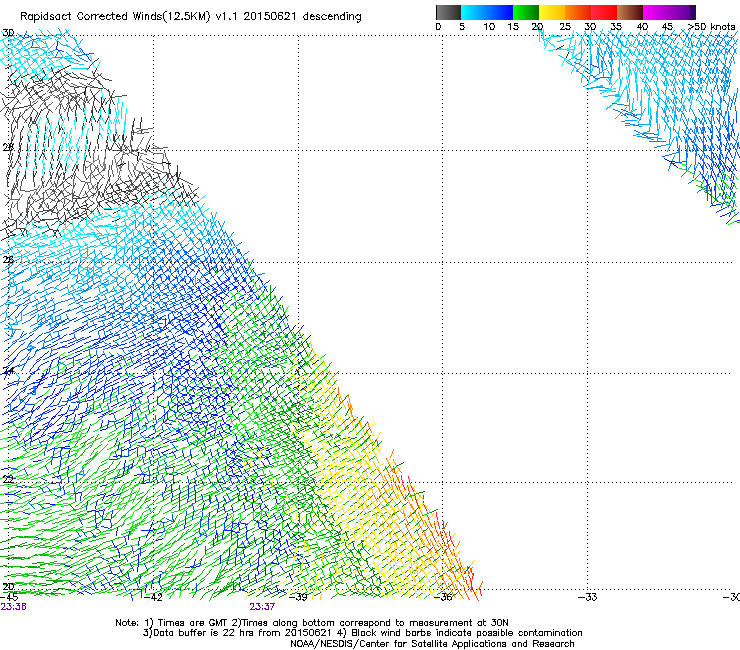
Task: Click the purple time stamp '23:36'
Action: click(13, 607)
